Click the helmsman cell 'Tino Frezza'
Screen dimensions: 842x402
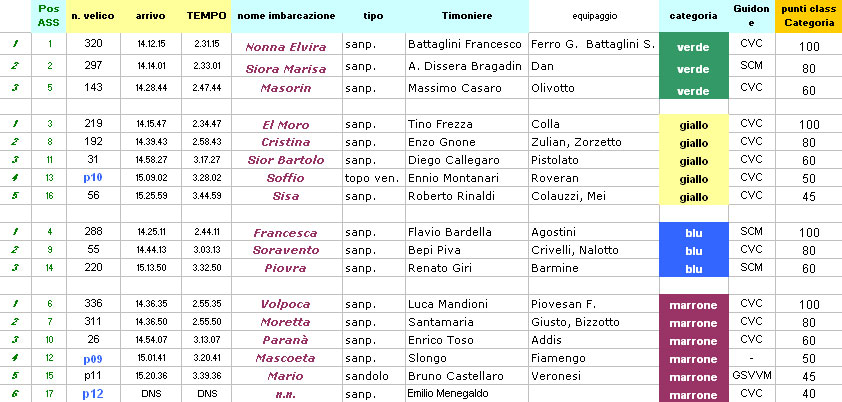tap(440, 125)
